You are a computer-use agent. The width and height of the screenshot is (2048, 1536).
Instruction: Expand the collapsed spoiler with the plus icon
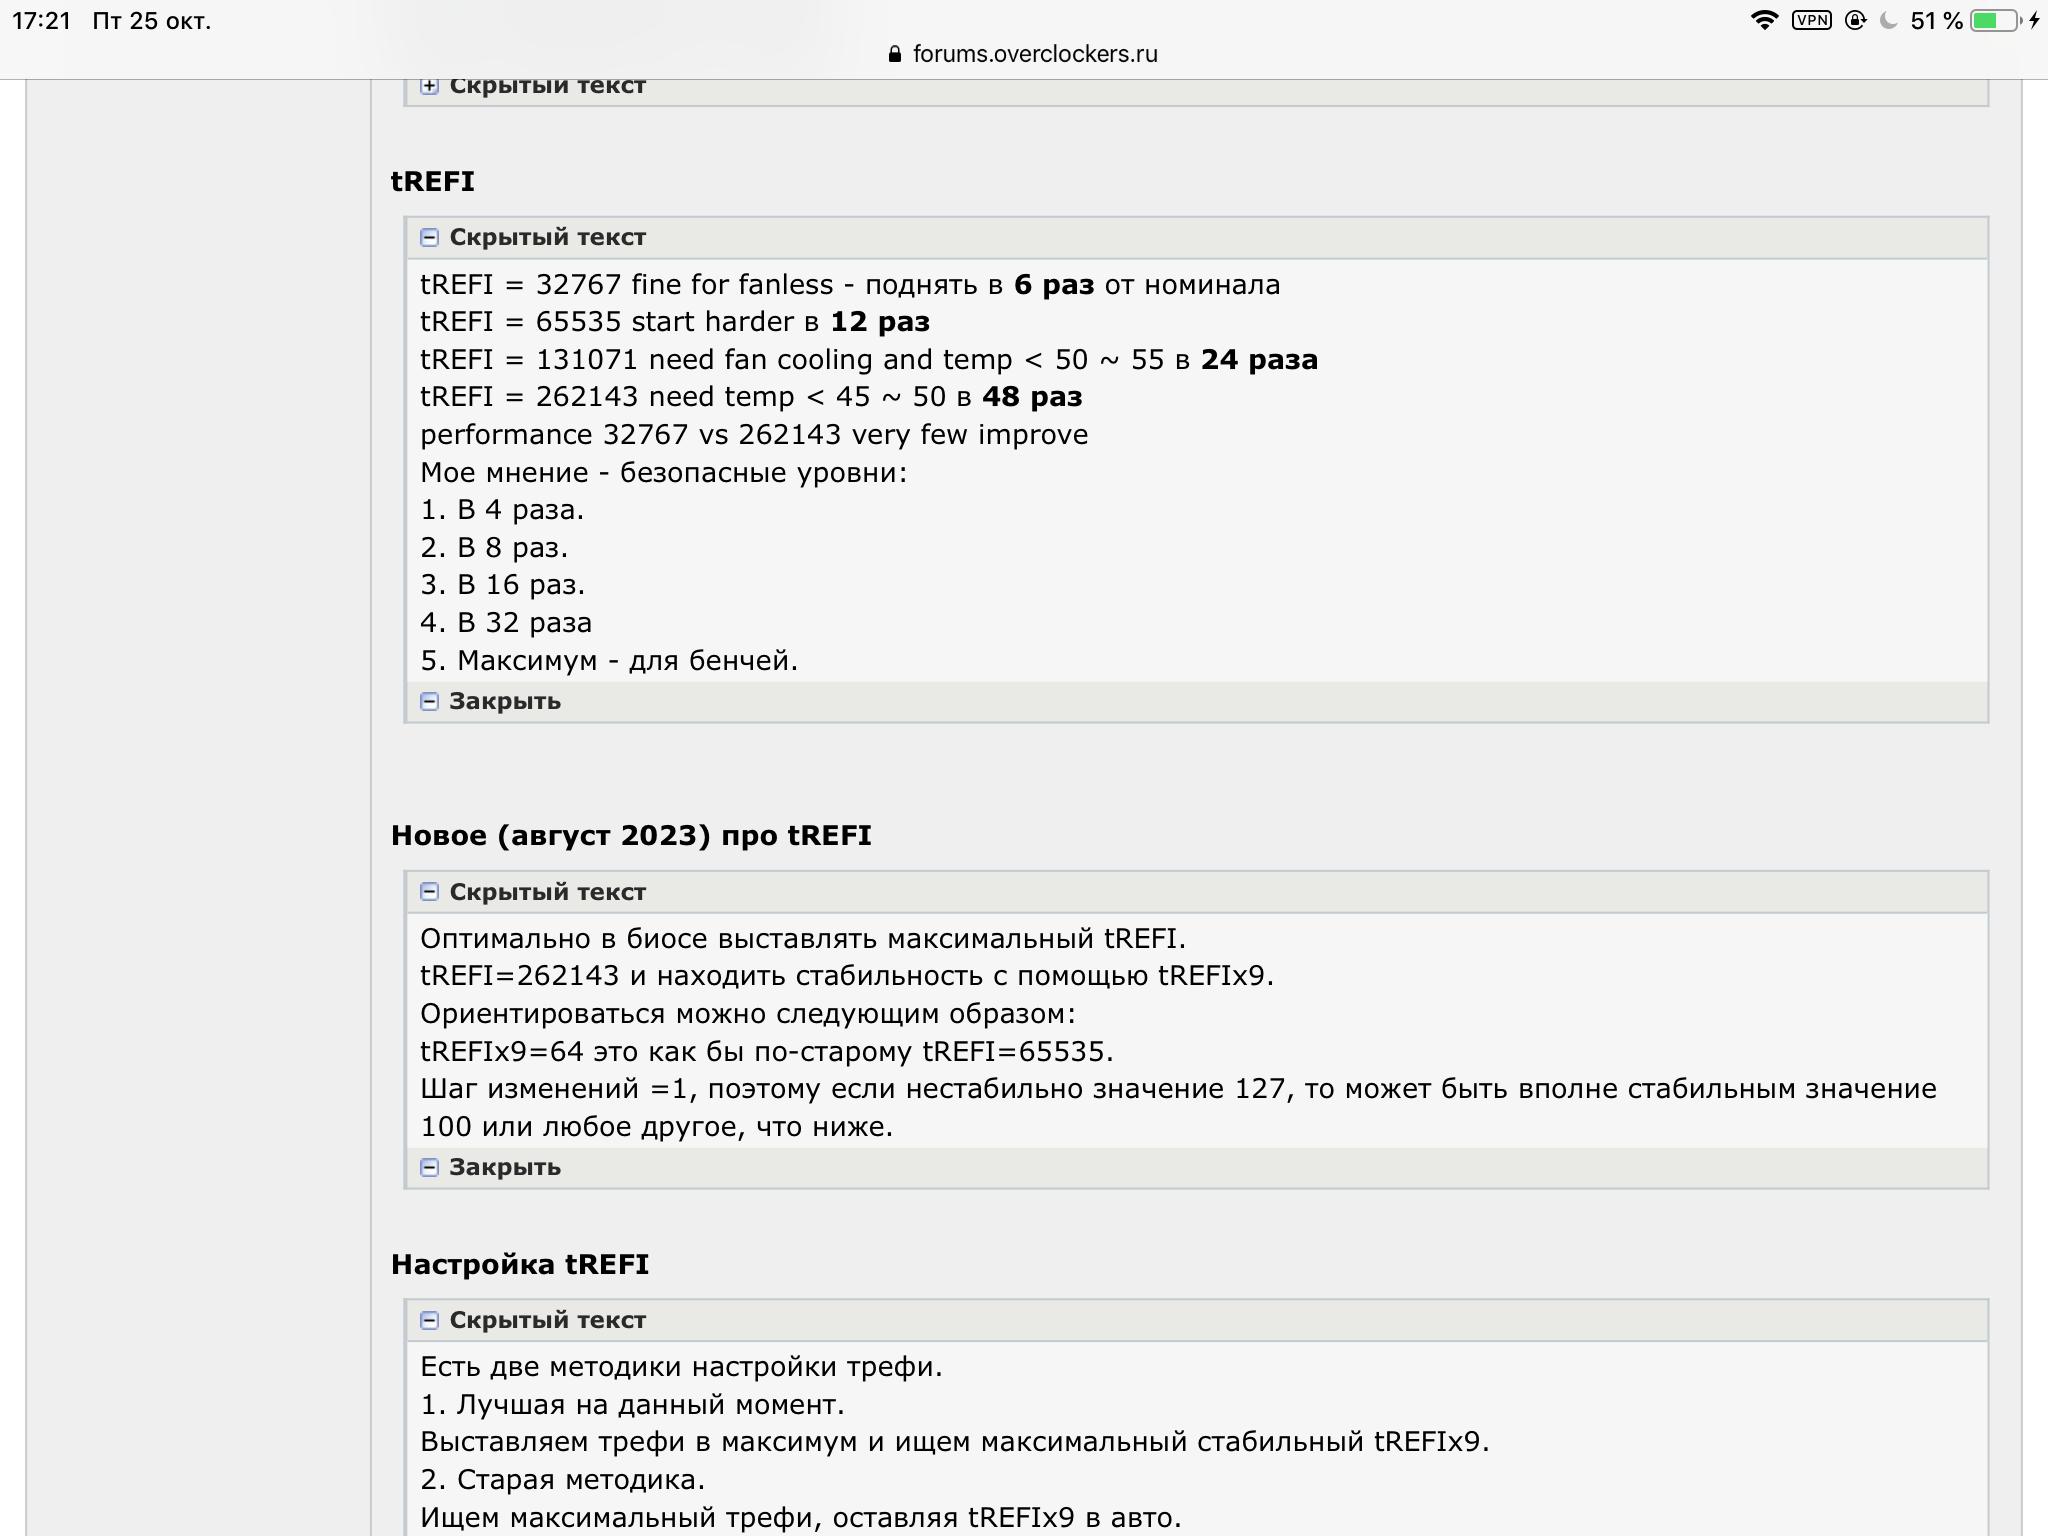[429, 86]
